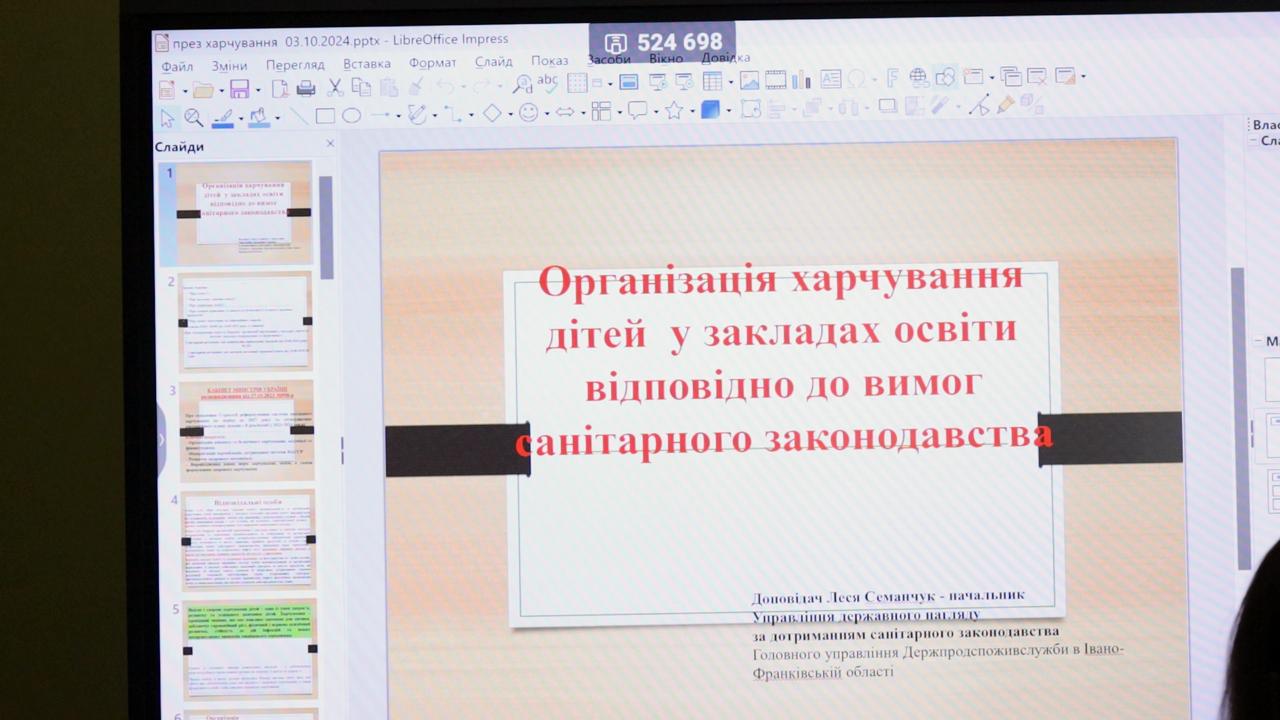Image resolution: width=1280 pixels, height=720 pixels.
Task: Toggle Display Grid icon
Action: point(577,83)
